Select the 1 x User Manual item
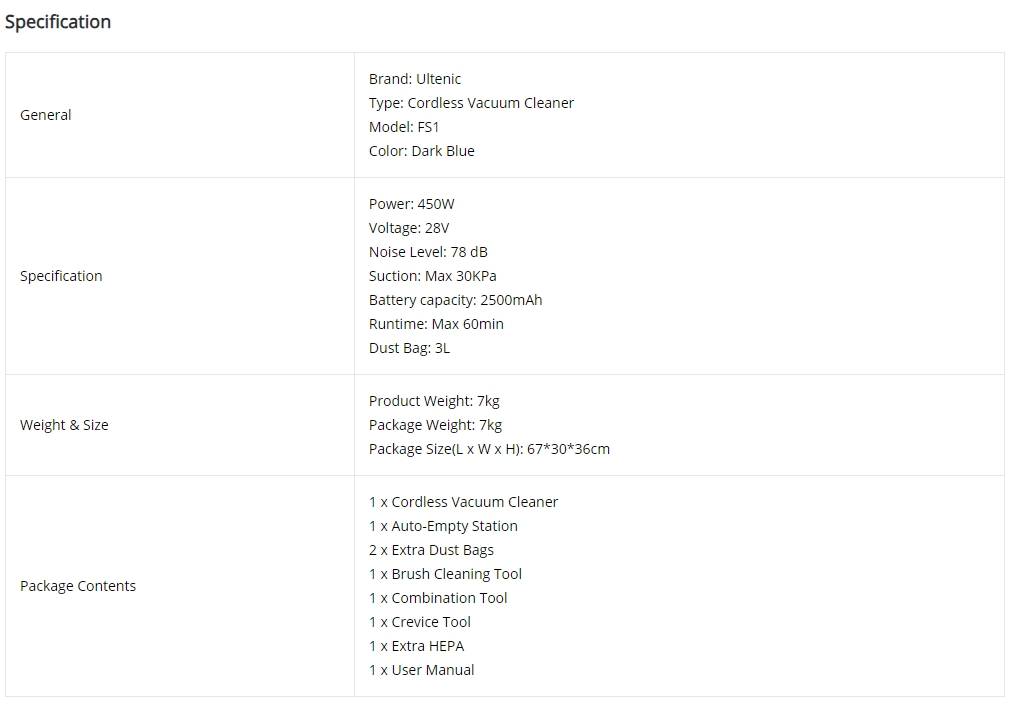This screenshot has height=709, width=1013. pos(421,670)
